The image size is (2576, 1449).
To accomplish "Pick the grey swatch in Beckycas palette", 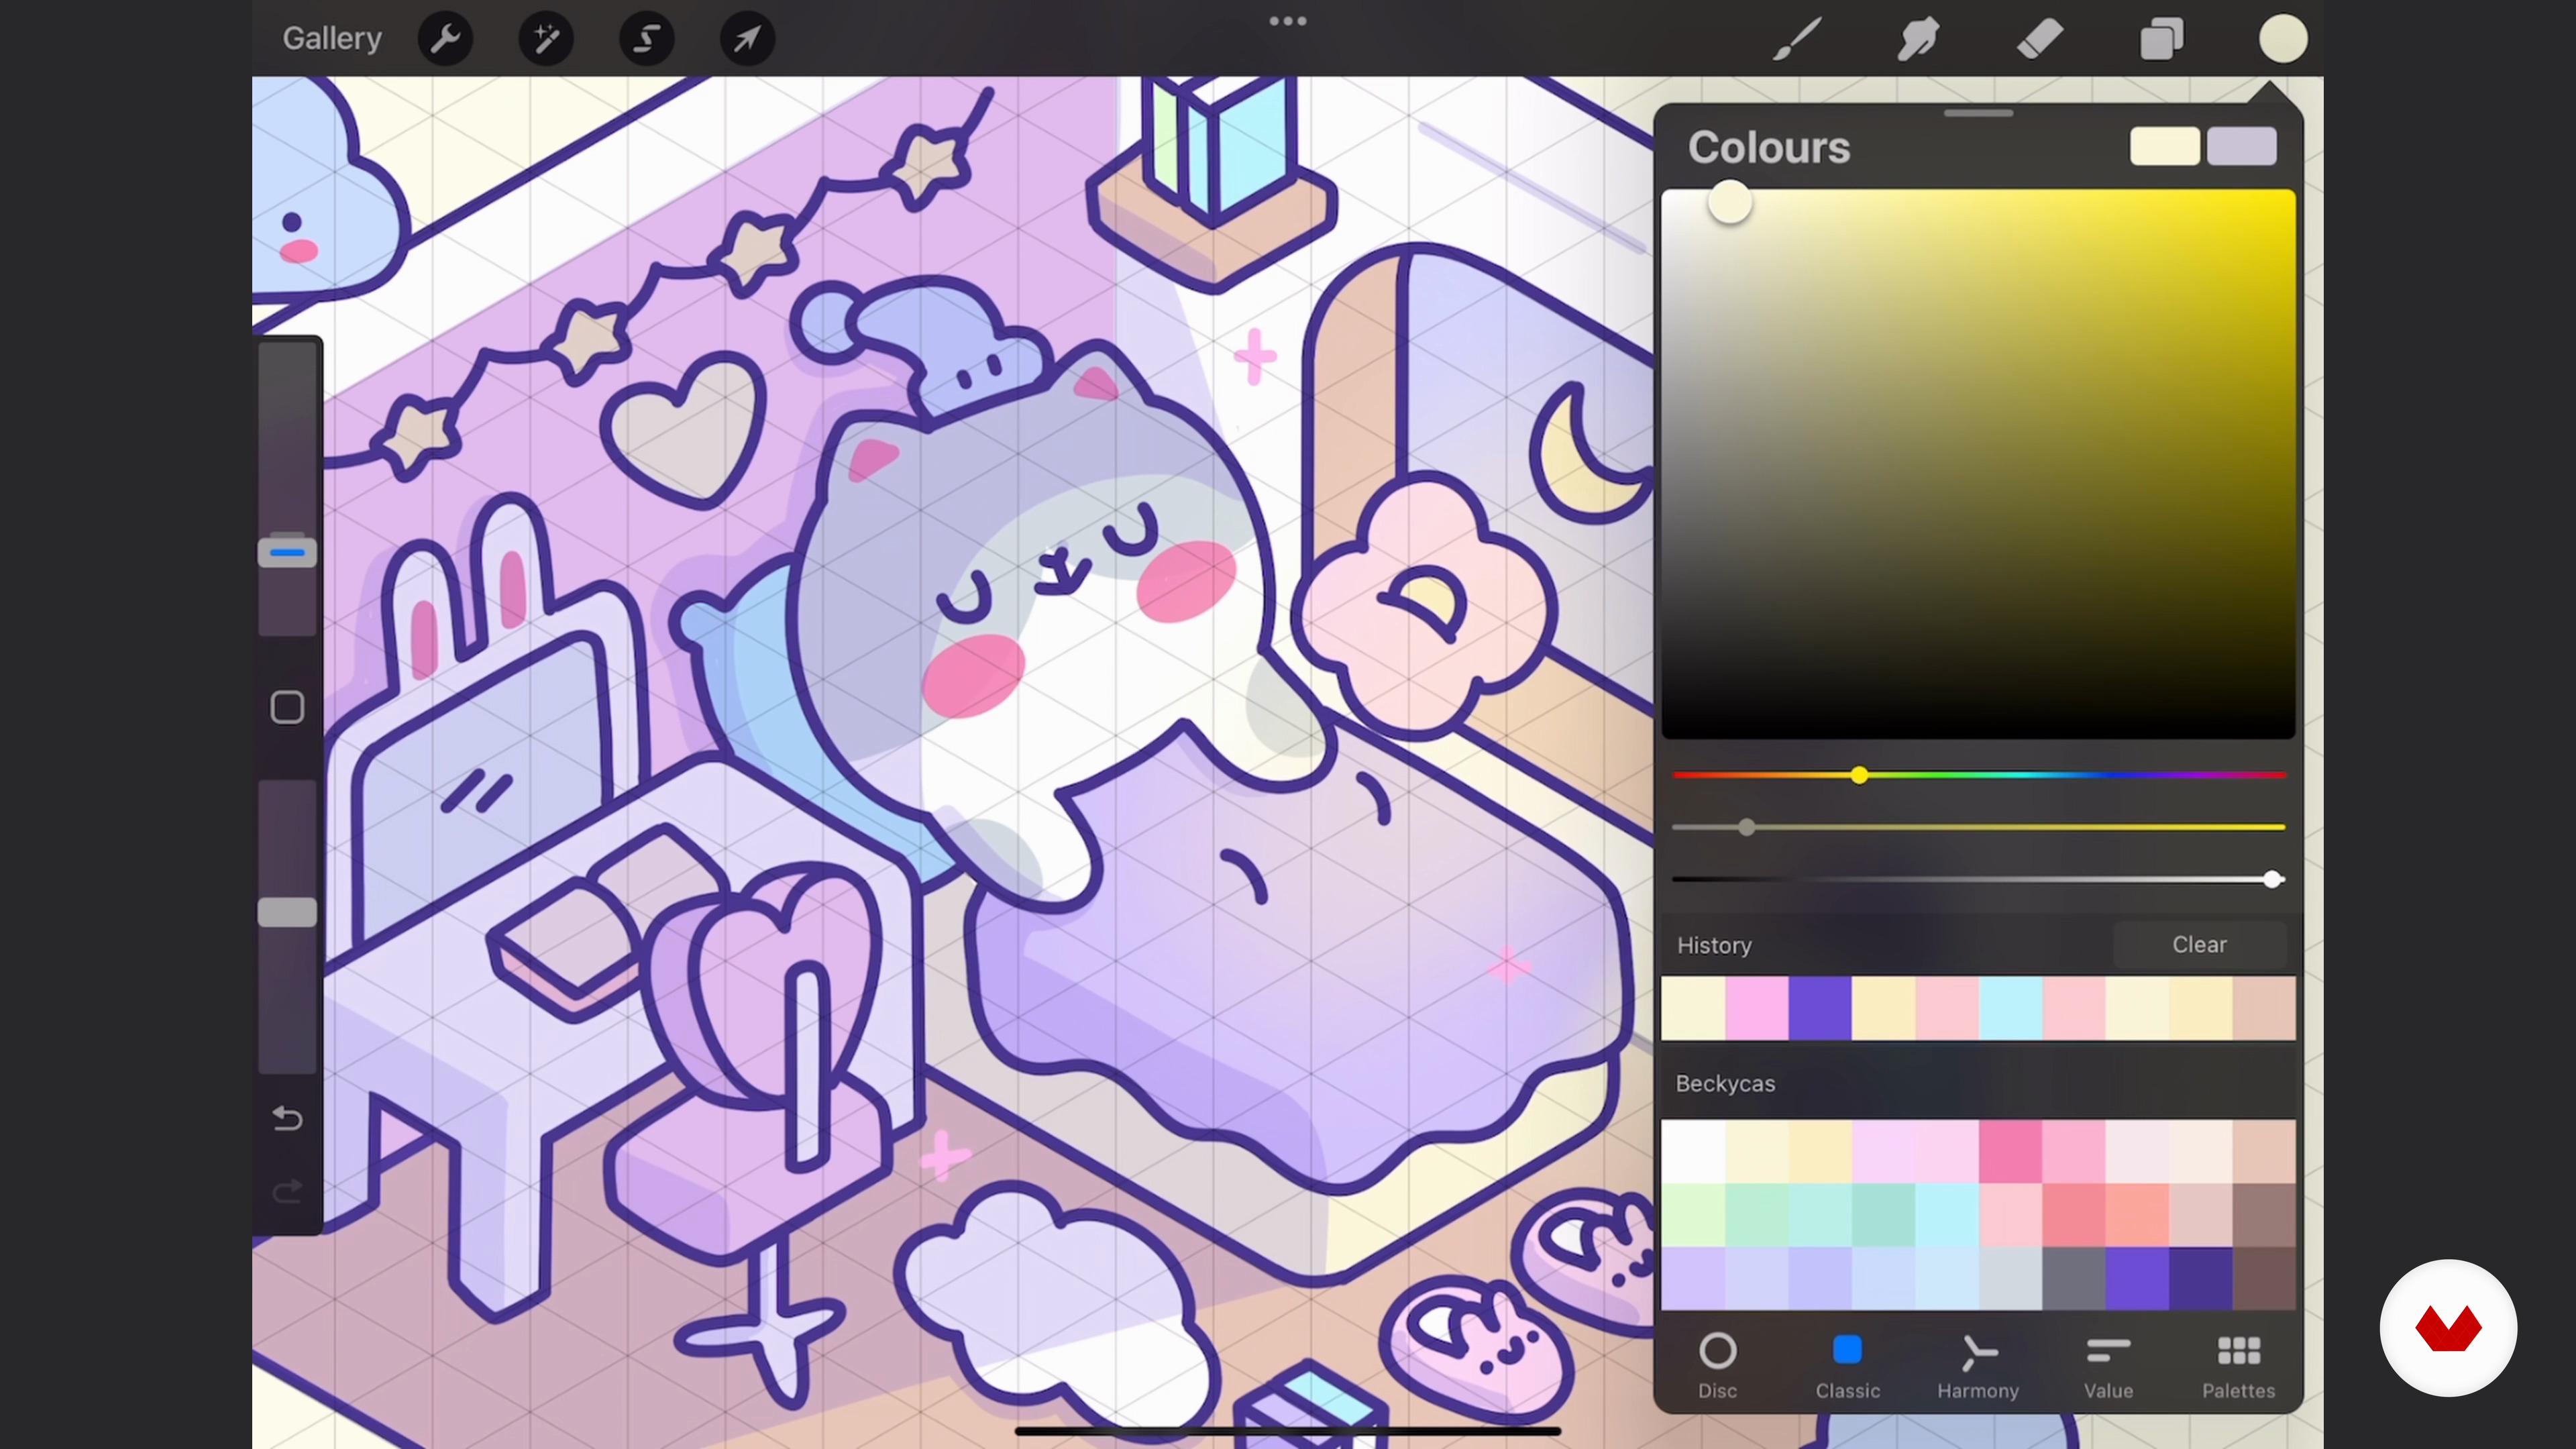I will pyautogui.click(x=2073, y=1278).
